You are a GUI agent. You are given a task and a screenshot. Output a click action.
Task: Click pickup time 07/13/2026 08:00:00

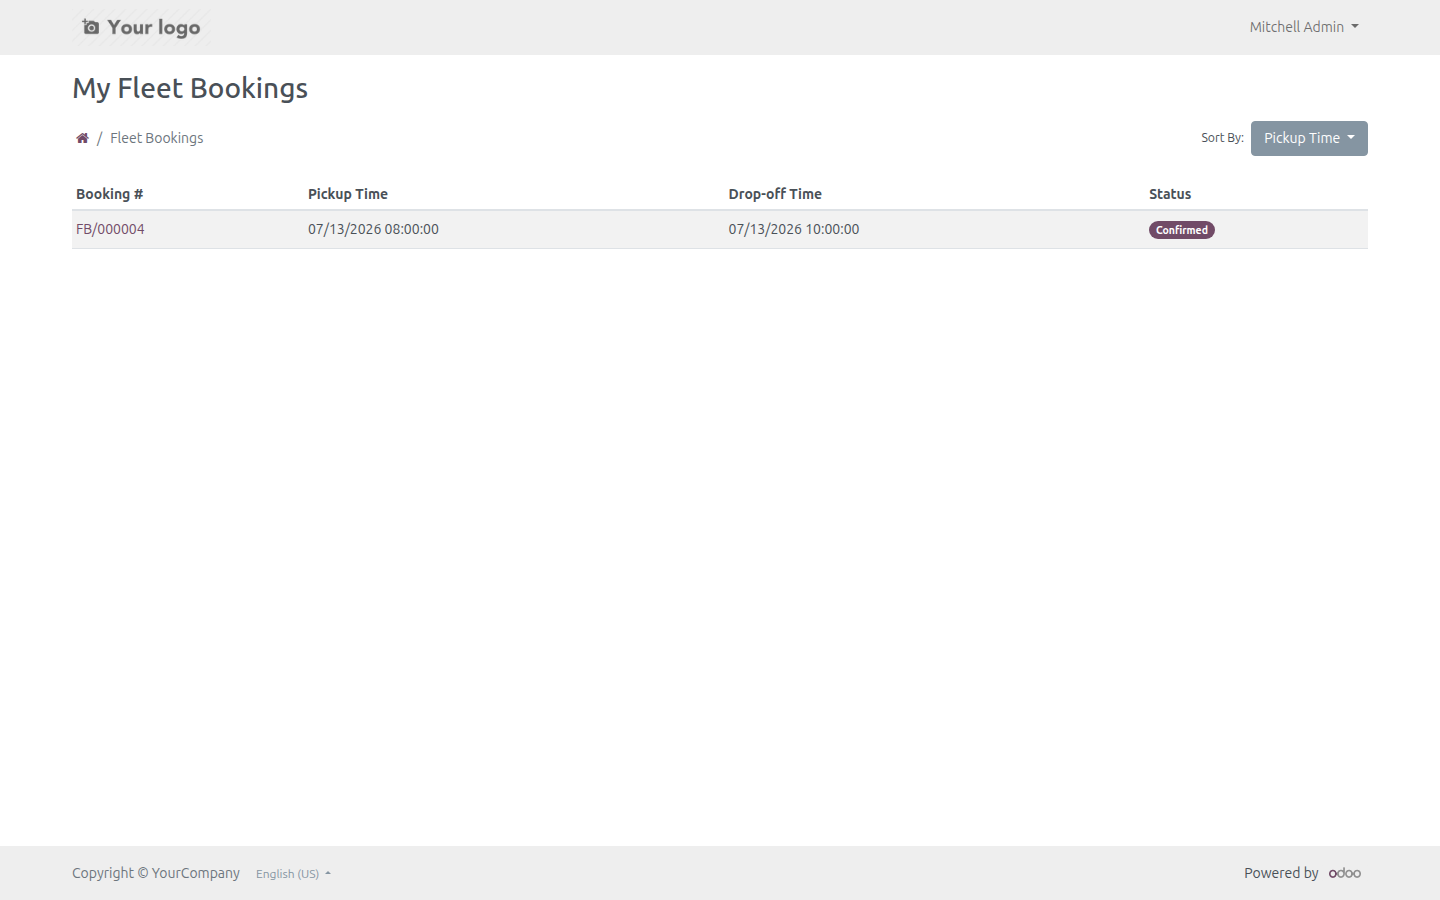point(373,229)
